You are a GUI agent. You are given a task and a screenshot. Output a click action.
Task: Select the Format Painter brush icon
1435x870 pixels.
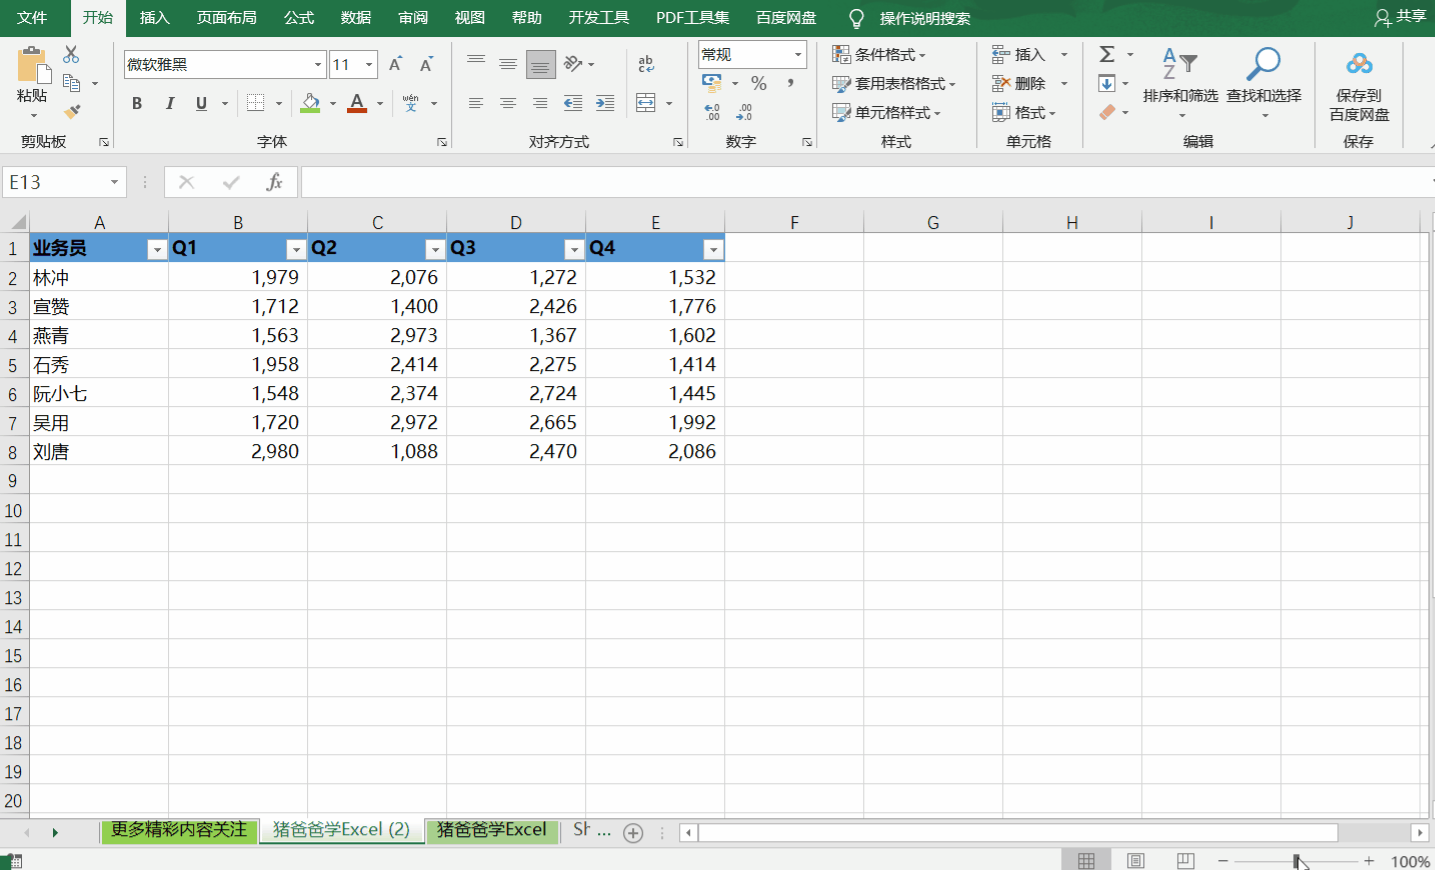tap(72, 112)
